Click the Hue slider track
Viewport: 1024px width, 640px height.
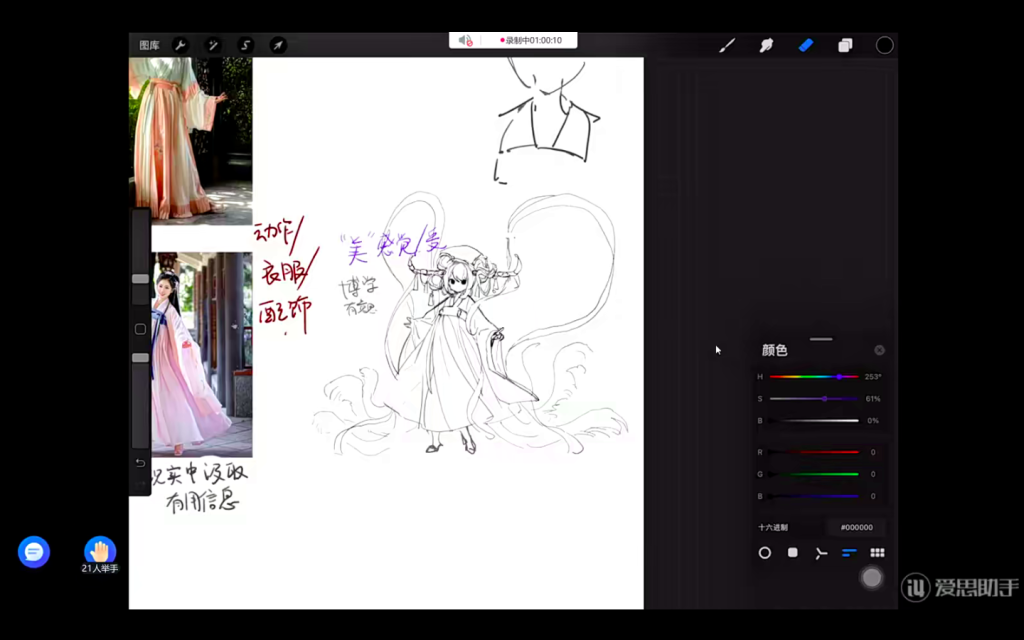pyautogui.click(x=813, y=377)
